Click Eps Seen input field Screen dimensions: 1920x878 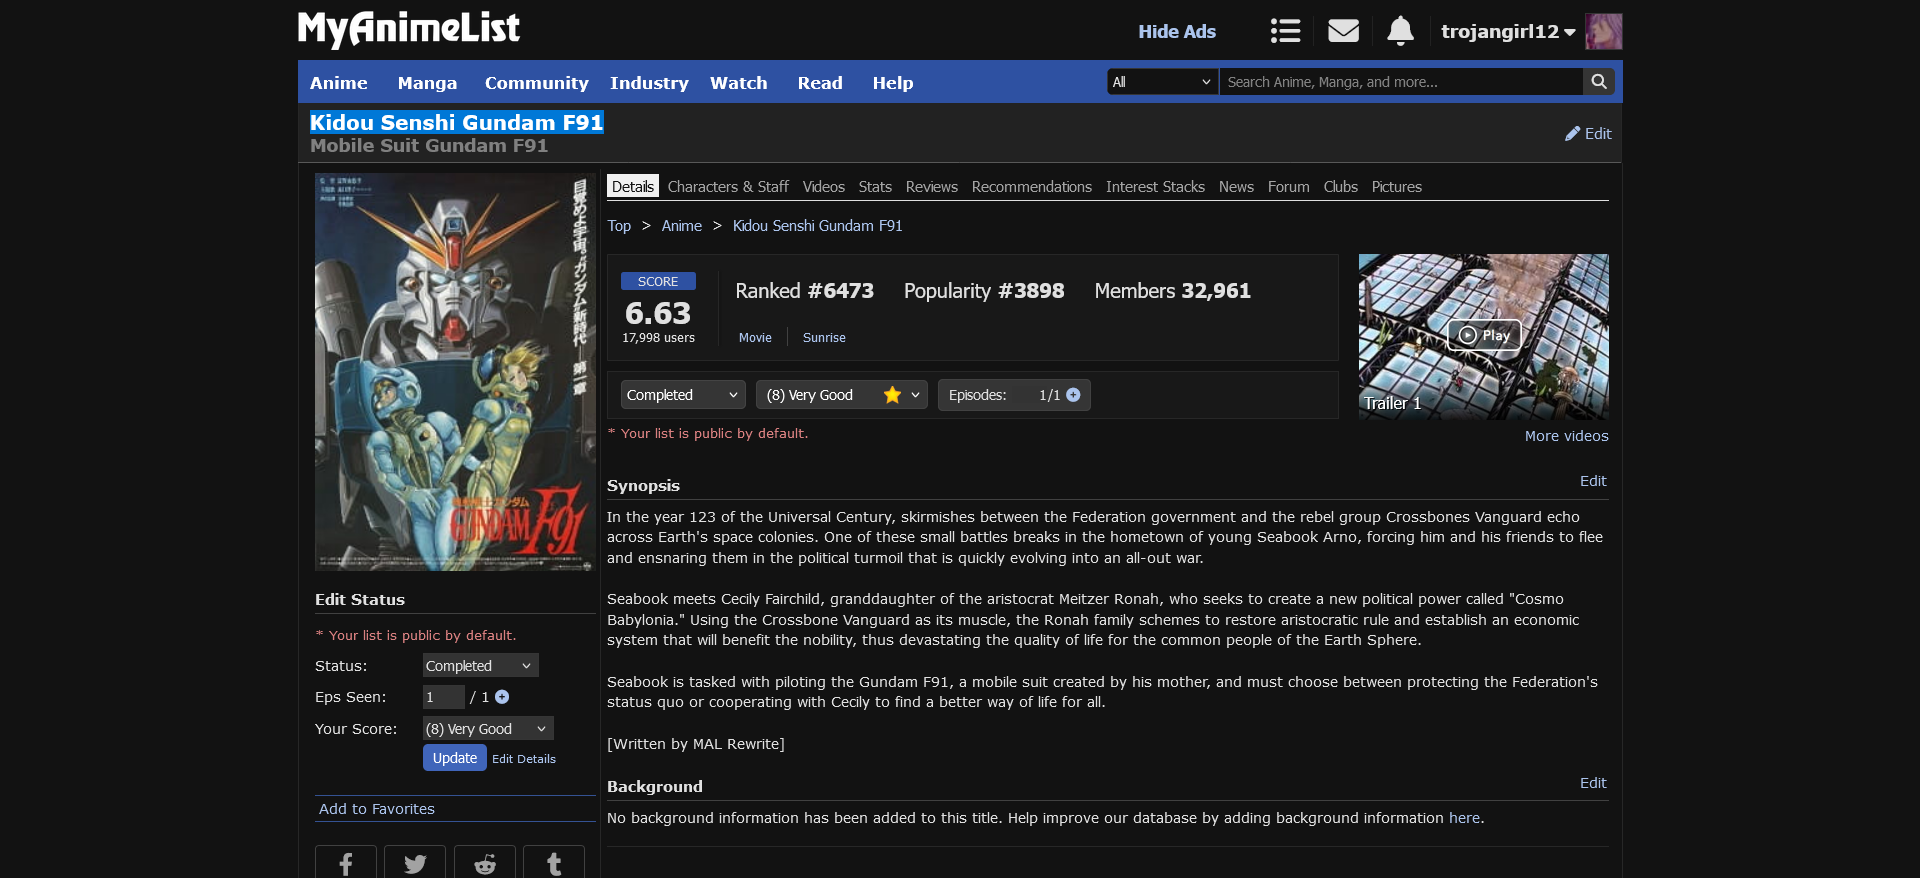coord(443,697)
